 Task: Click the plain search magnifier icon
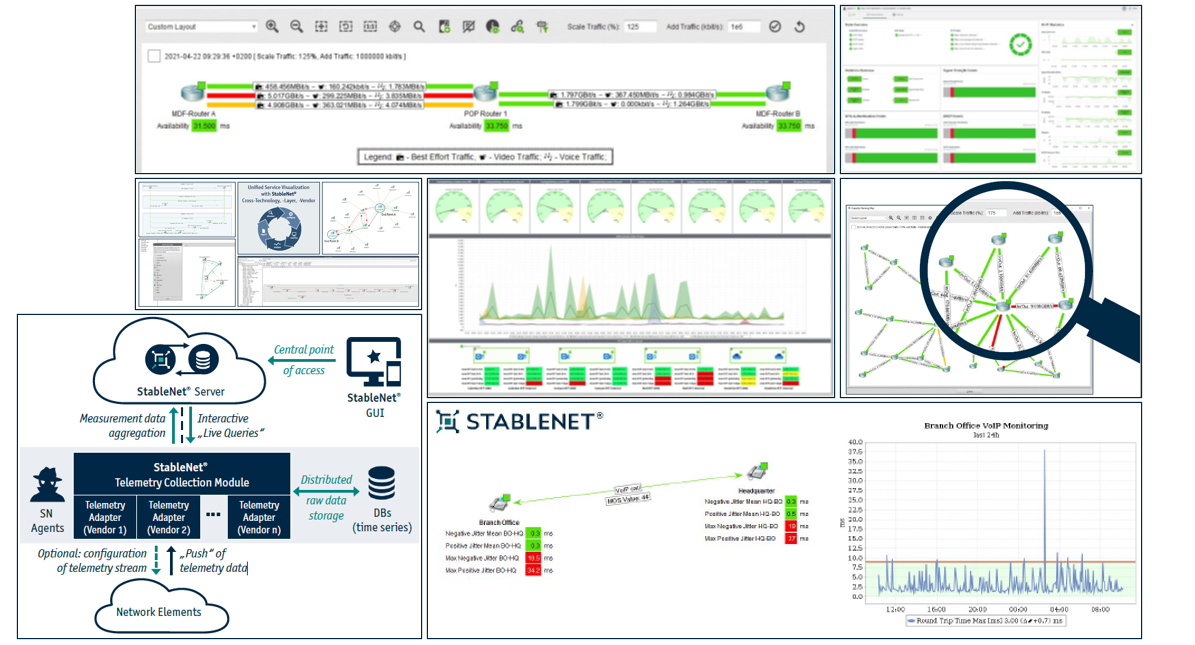click(419, 27)
